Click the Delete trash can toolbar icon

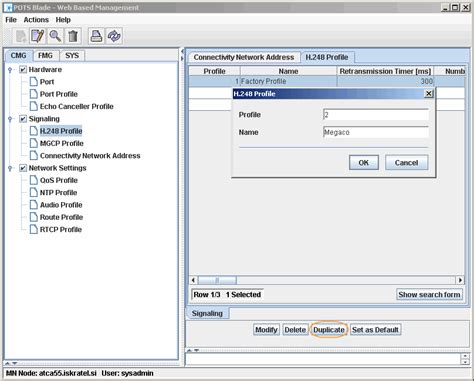(73, 36)
